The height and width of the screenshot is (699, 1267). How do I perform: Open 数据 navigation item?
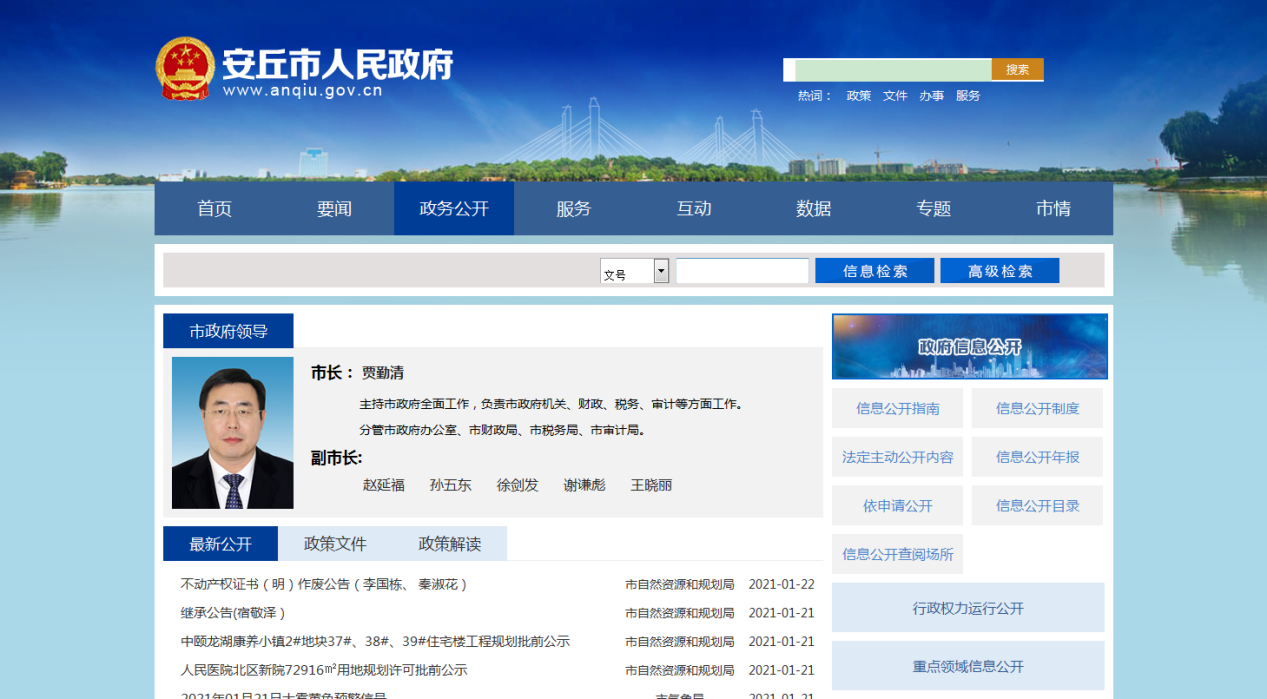coord(814,209)
